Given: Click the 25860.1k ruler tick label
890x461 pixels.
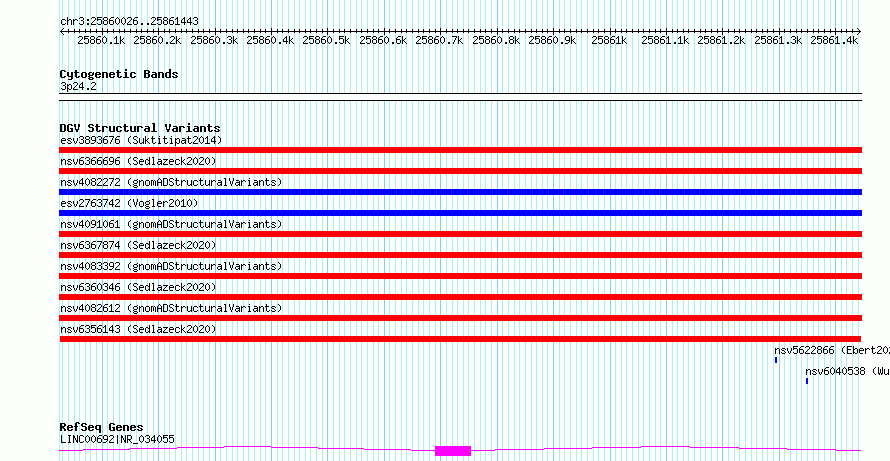Looking at the screenshot, I should (x=101, y=40).
